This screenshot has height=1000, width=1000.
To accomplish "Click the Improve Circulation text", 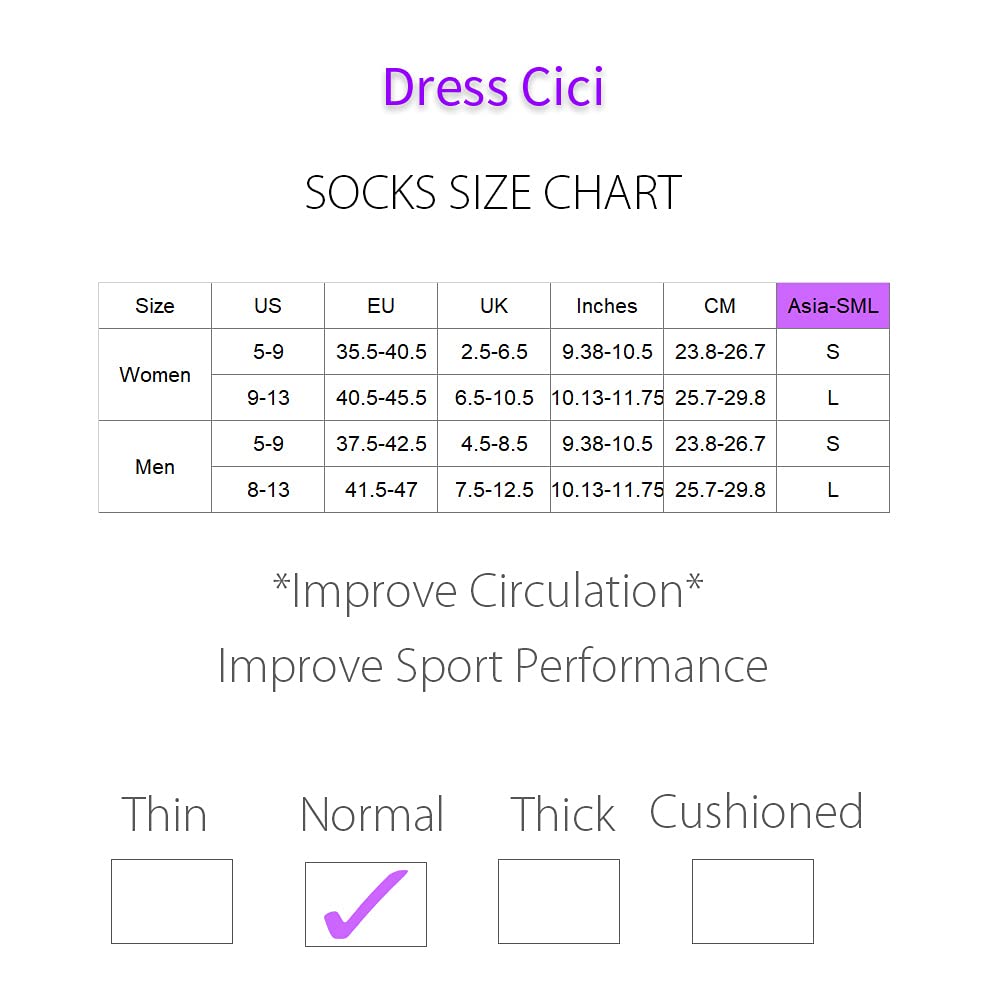I will click(x=488, y=591).
